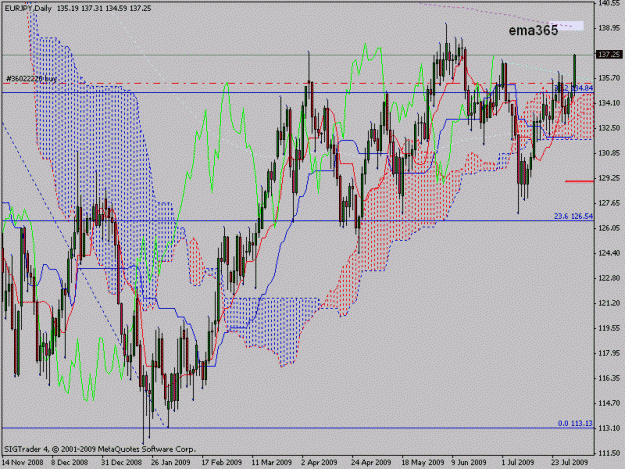Click the EURJPY,Daily chart title

(28, 8)
